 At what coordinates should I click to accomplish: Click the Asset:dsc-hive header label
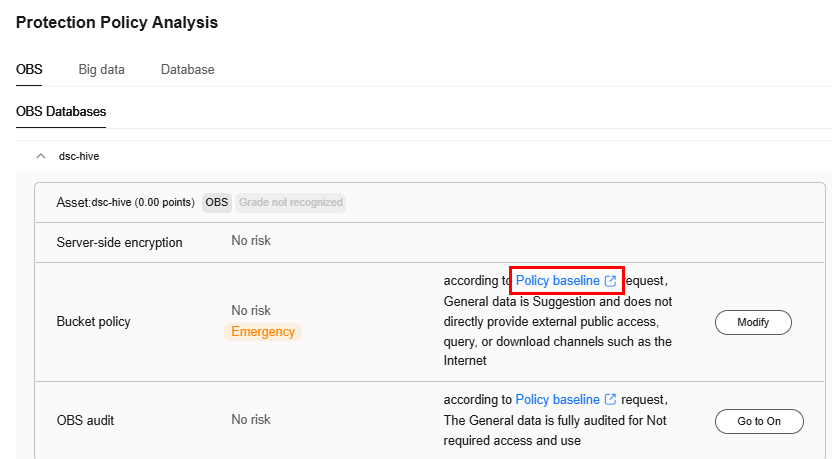pos(126,202)
